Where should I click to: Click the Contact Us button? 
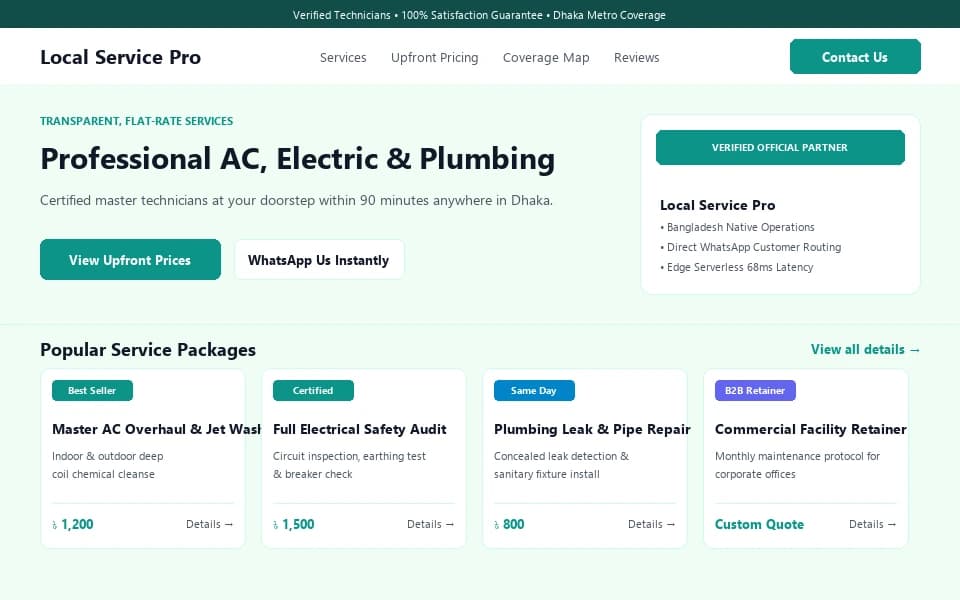pyautogui.click(x=855, y=57)
